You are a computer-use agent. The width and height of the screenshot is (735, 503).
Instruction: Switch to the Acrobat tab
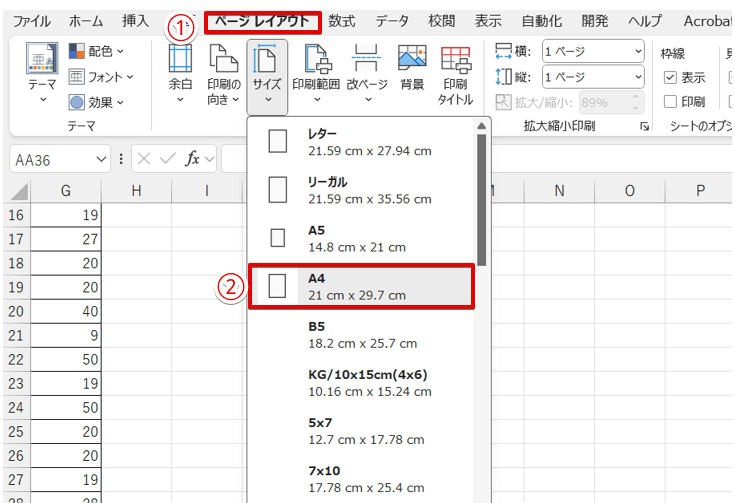point(707,21)
